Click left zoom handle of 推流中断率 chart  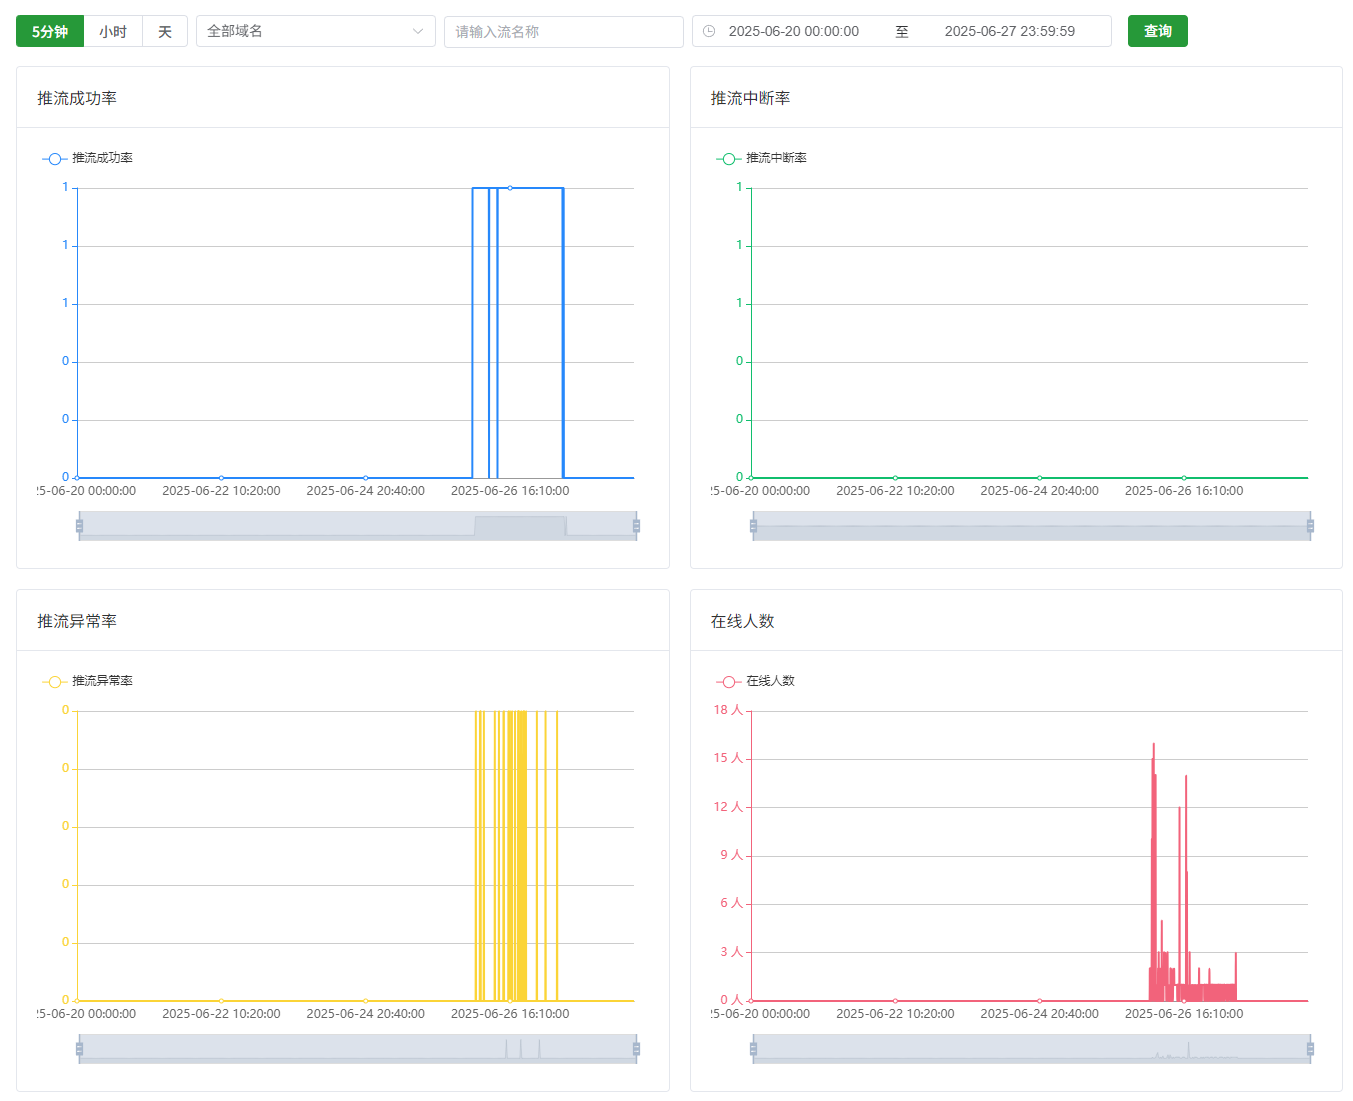pyautogui.click(x=753, y=526)
